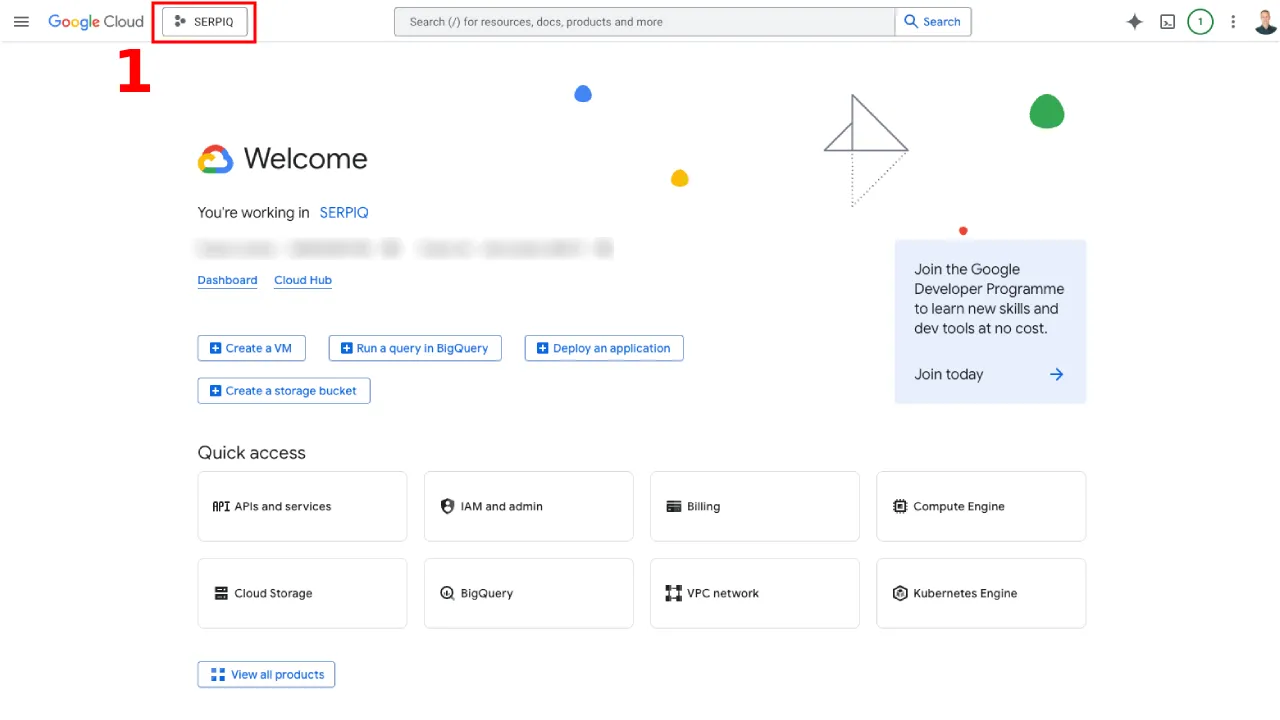
Task: Click View all products button
Action: pyautogui.click(x=267, y=675)
